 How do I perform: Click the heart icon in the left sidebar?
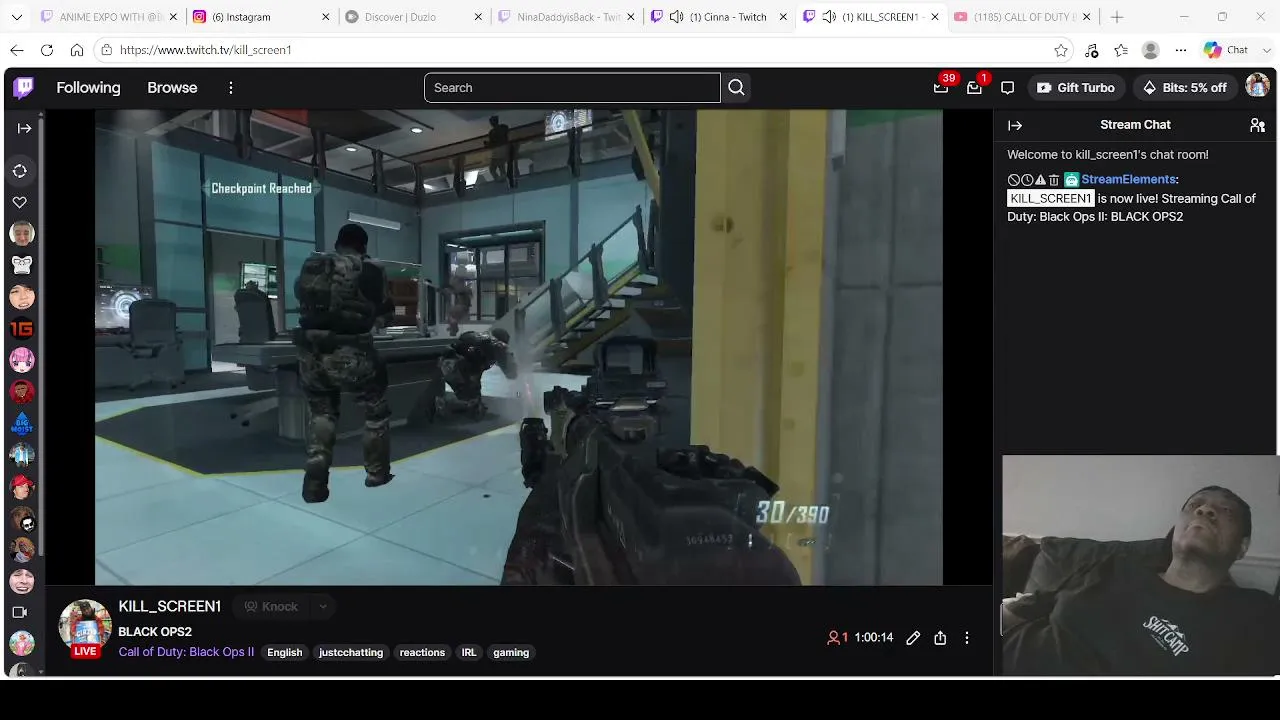20,202
